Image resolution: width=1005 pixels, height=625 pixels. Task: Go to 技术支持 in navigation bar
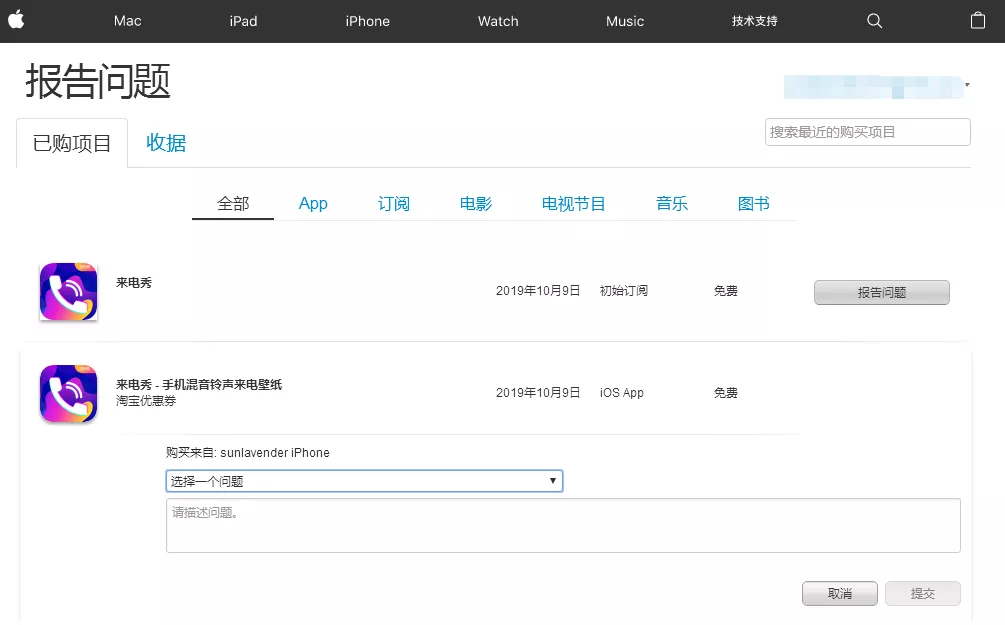tap(754, 21)
